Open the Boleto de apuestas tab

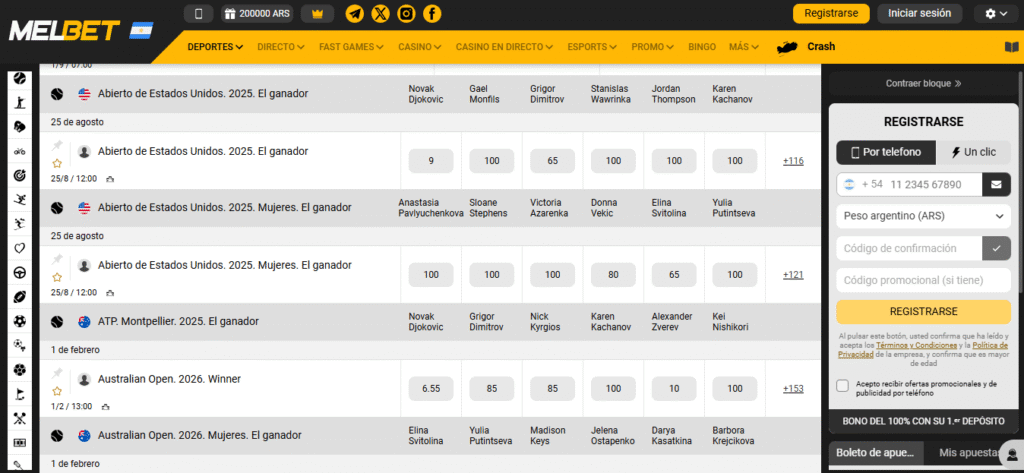point(876,452)
